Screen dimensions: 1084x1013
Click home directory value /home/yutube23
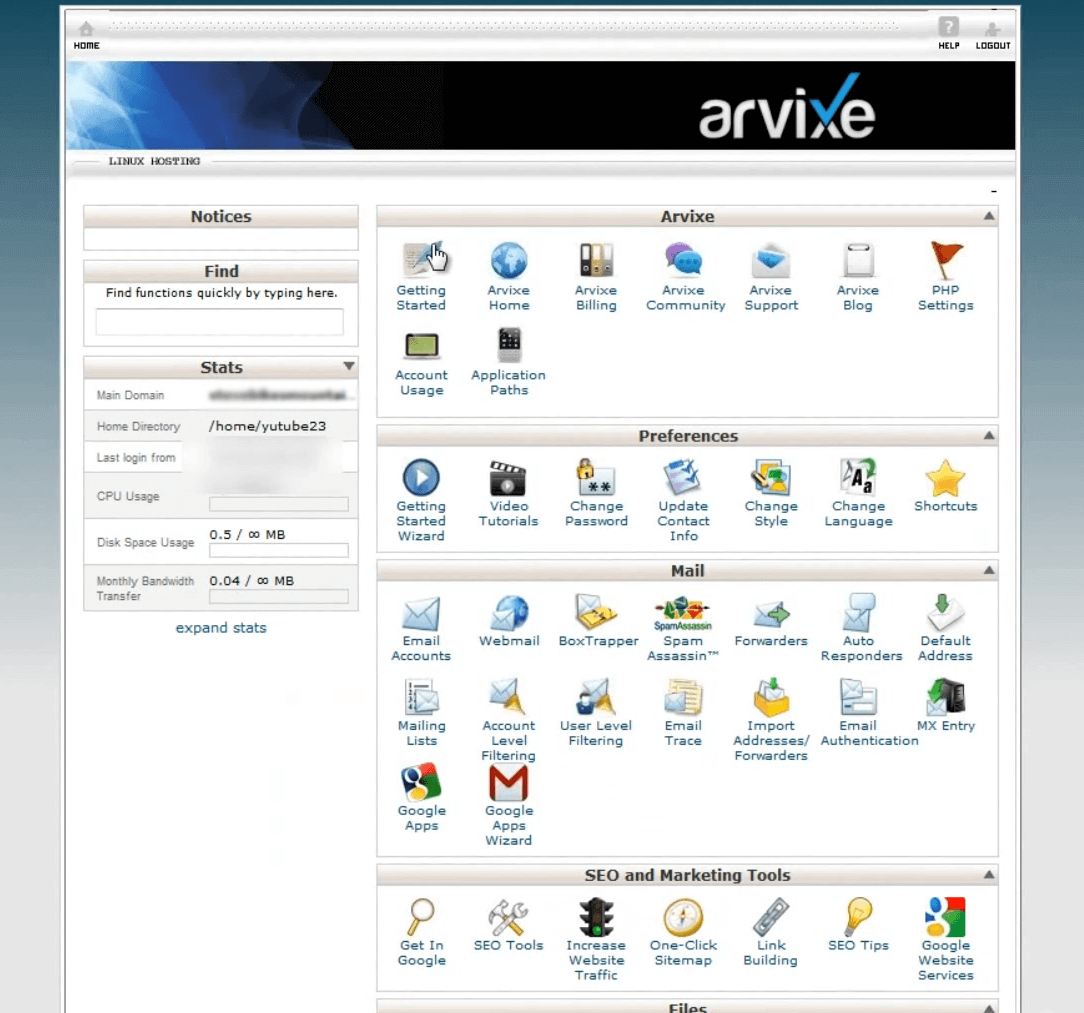(x=268, y=426)
